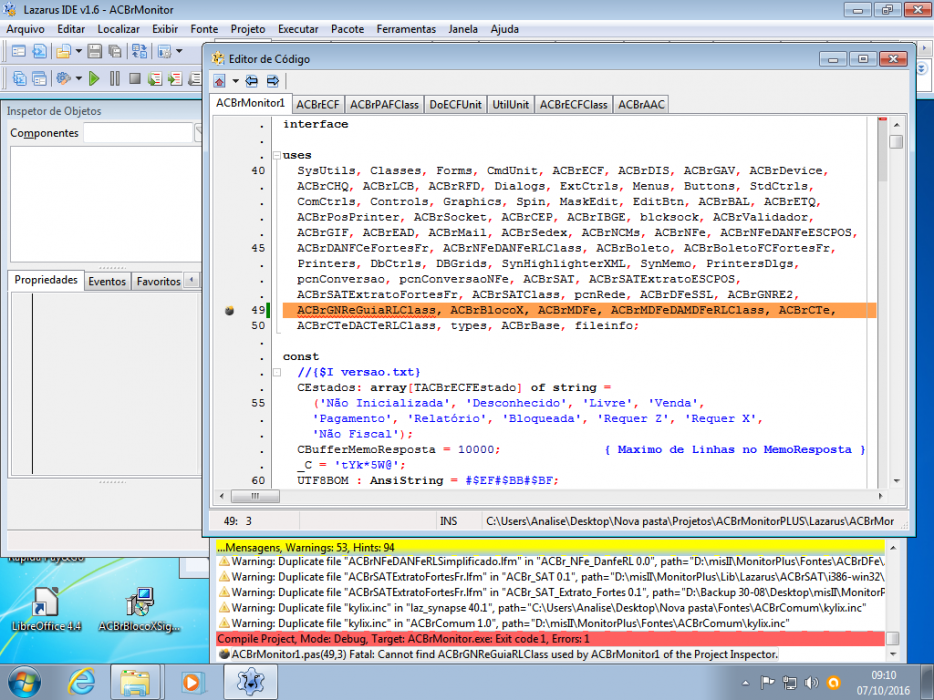Image resolution: width=934 pixels, height=700 pixels.
Task: Toggle form/unit view icon
Action: click(139, 51)
